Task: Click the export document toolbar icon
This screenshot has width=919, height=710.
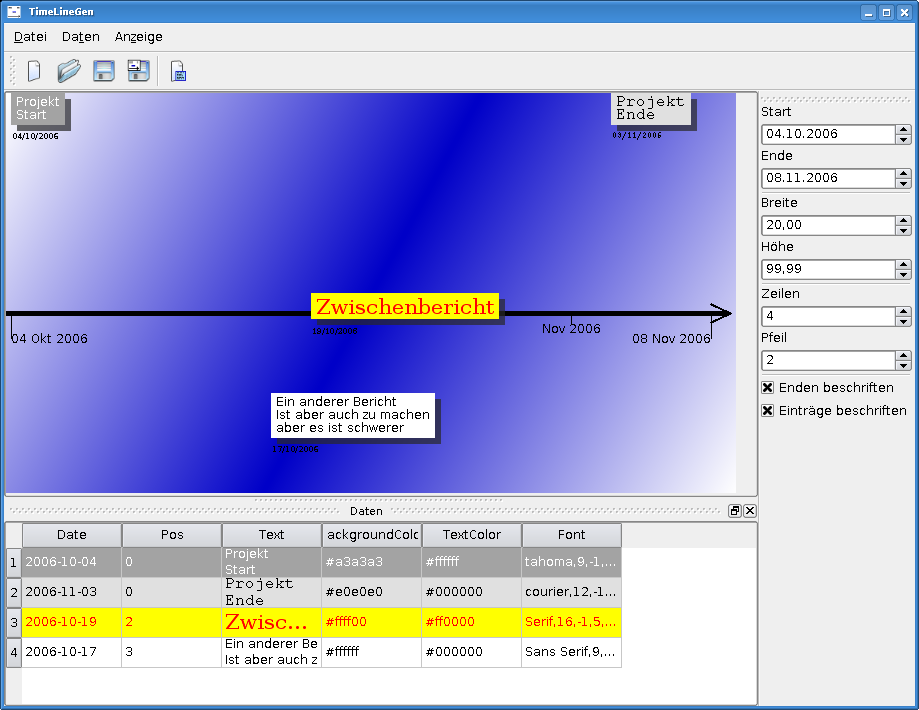Action: [178, 72]
